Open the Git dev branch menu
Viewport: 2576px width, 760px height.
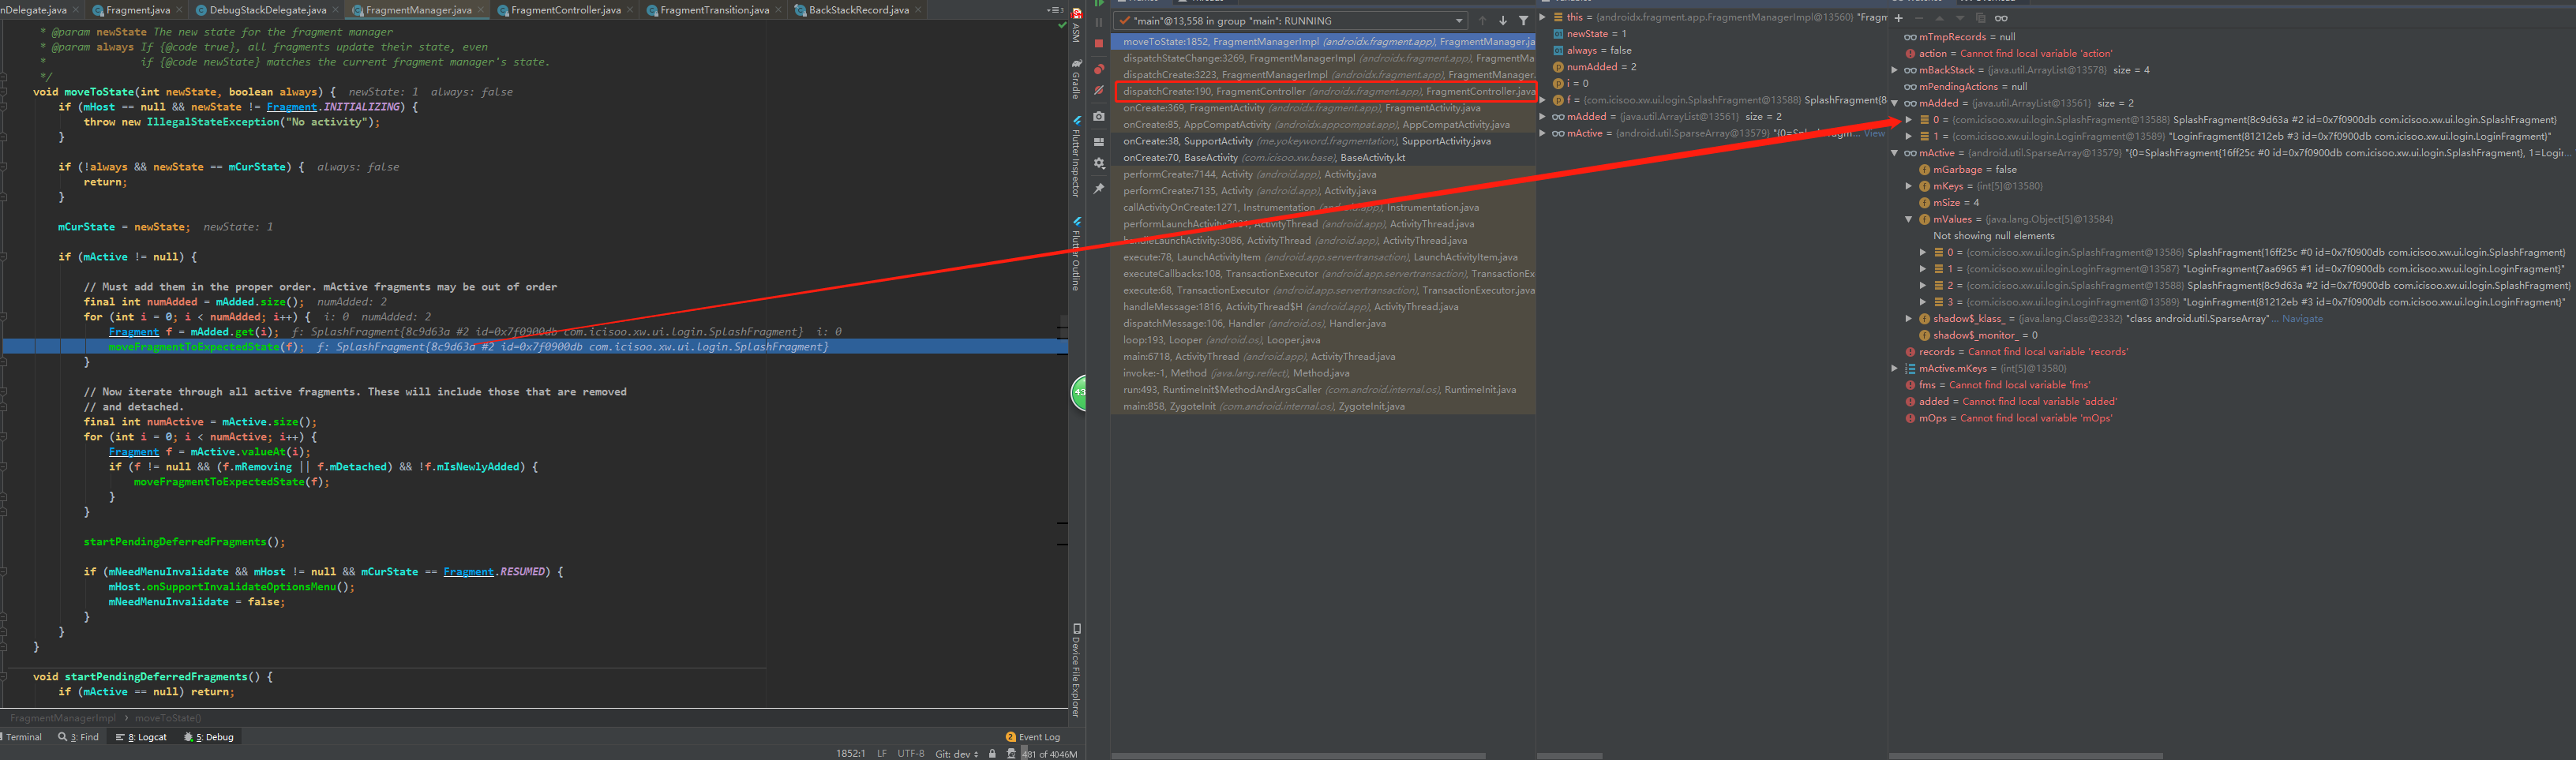point(957,754)
